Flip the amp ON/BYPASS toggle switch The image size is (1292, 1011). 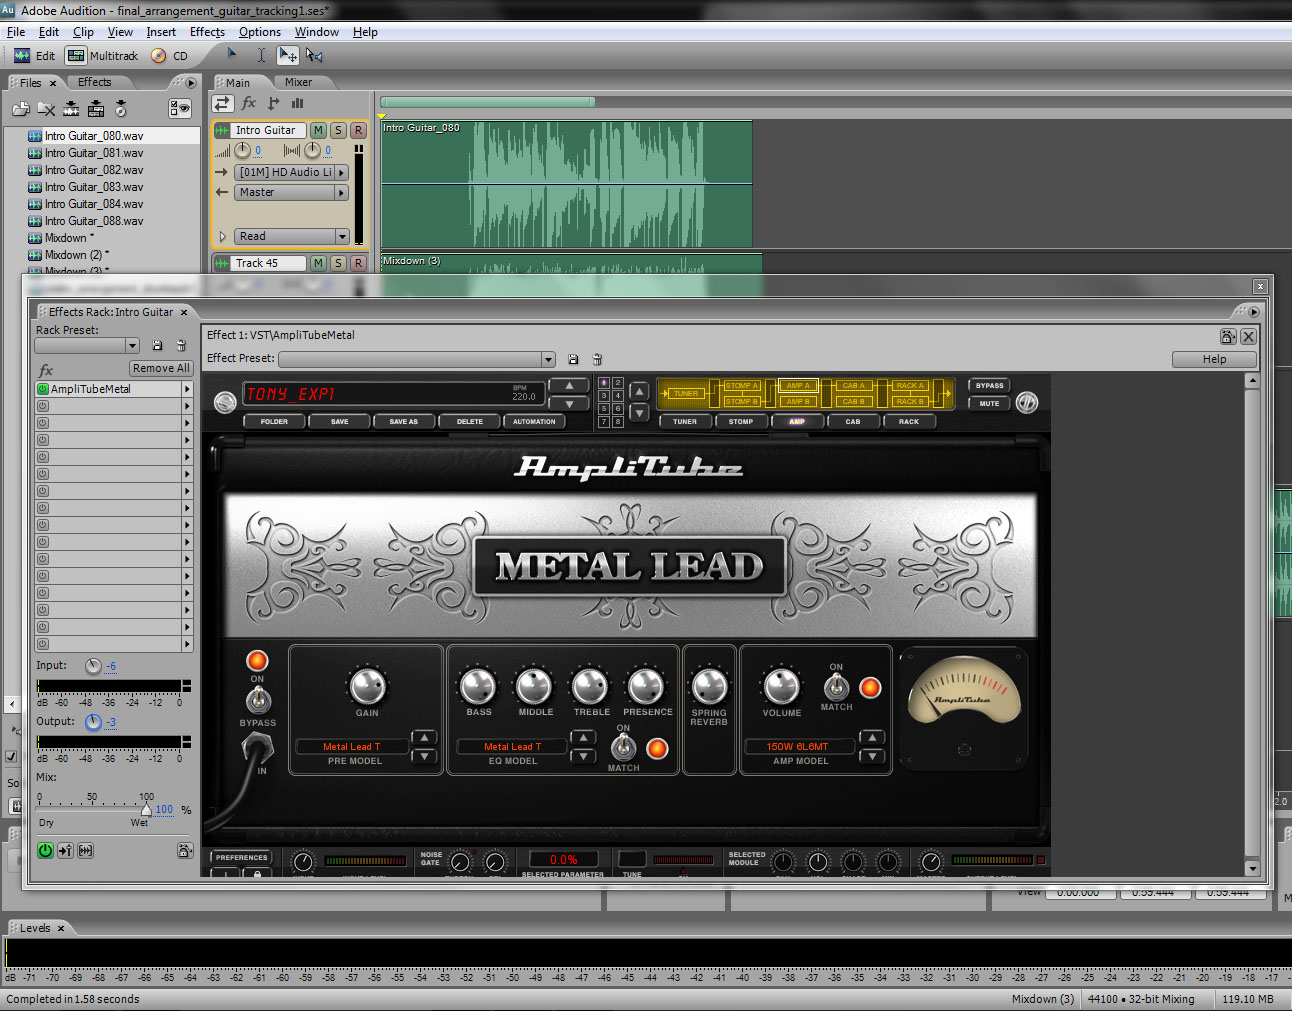pyautogui.click(x=258, y=699)
